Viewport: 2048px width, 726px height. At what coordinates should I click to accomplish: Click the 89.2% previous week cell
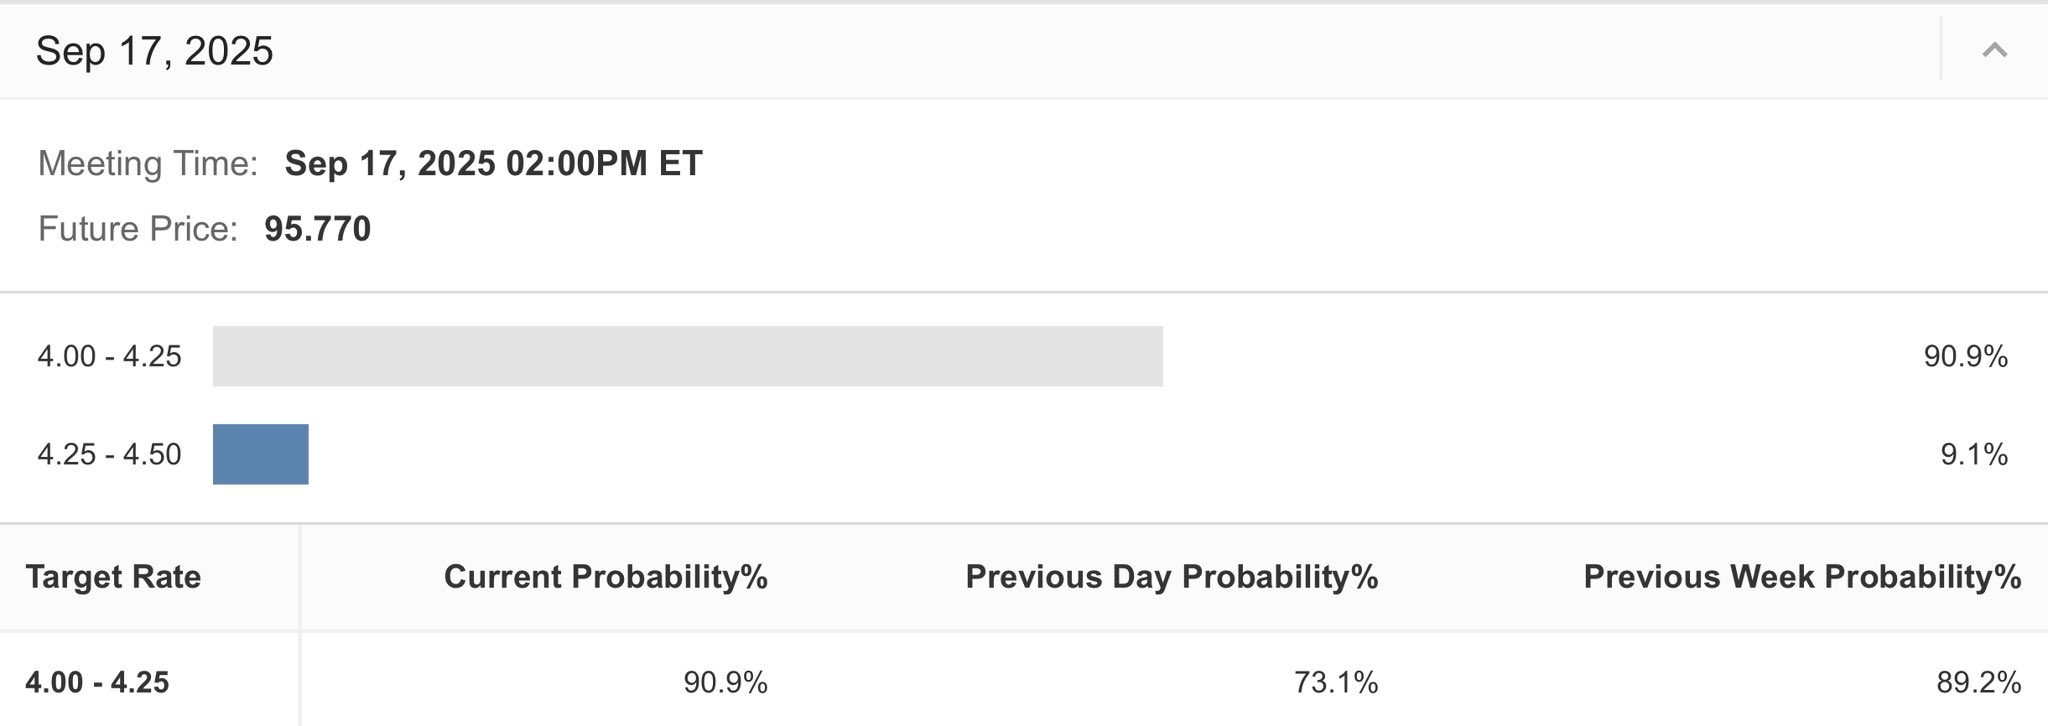point(1978,682)
